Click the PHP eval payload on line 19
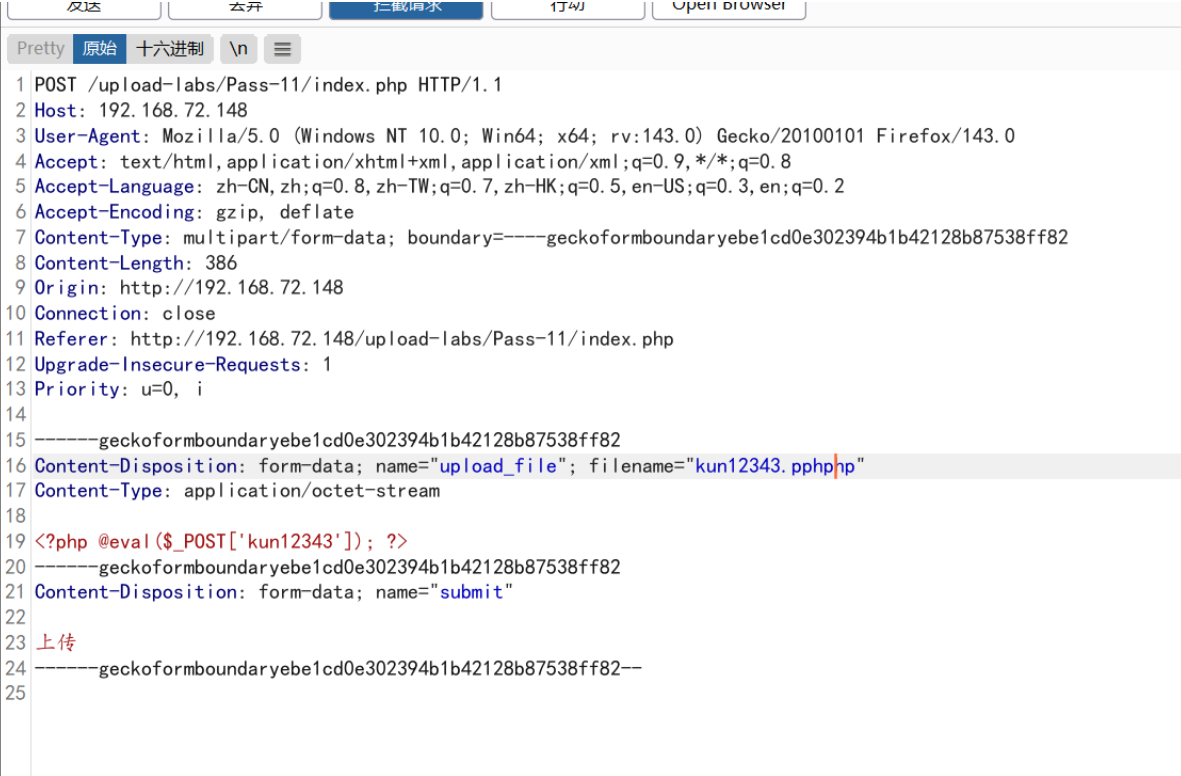 point(221,542)
